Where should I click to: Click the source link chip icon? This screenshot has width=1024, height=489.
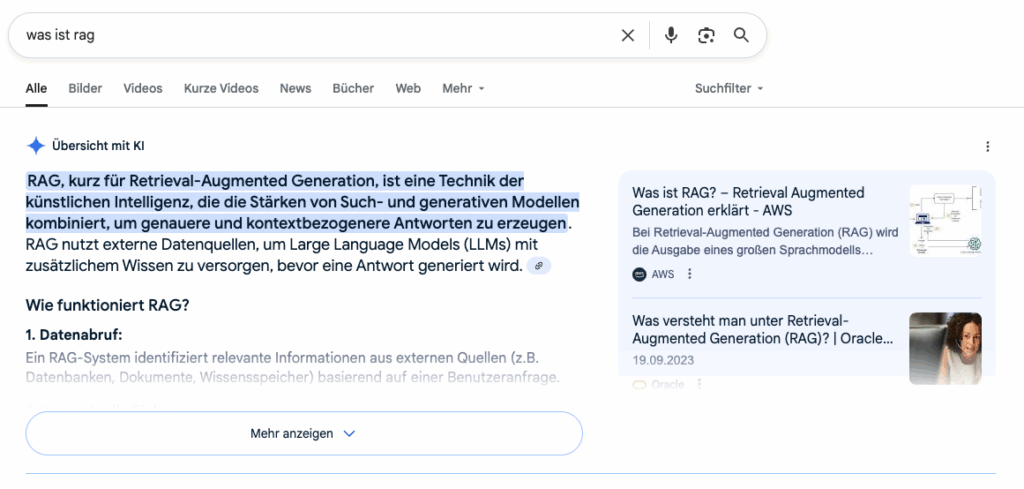click(x=539, y=266)
